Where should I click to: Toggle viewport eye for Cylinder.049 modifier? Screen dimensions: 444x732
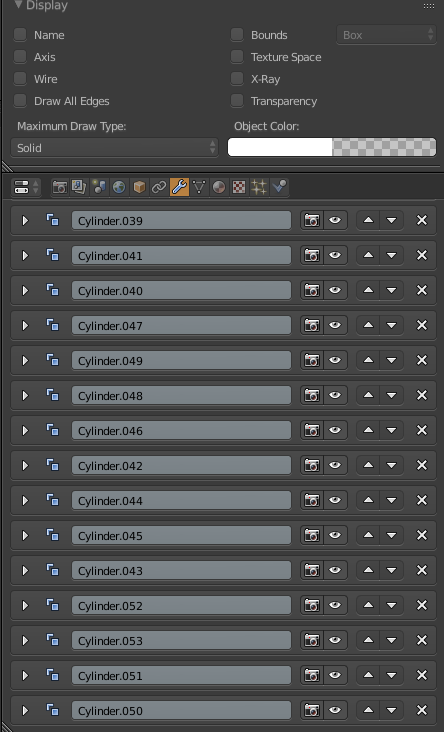click(x=335, y=360)
